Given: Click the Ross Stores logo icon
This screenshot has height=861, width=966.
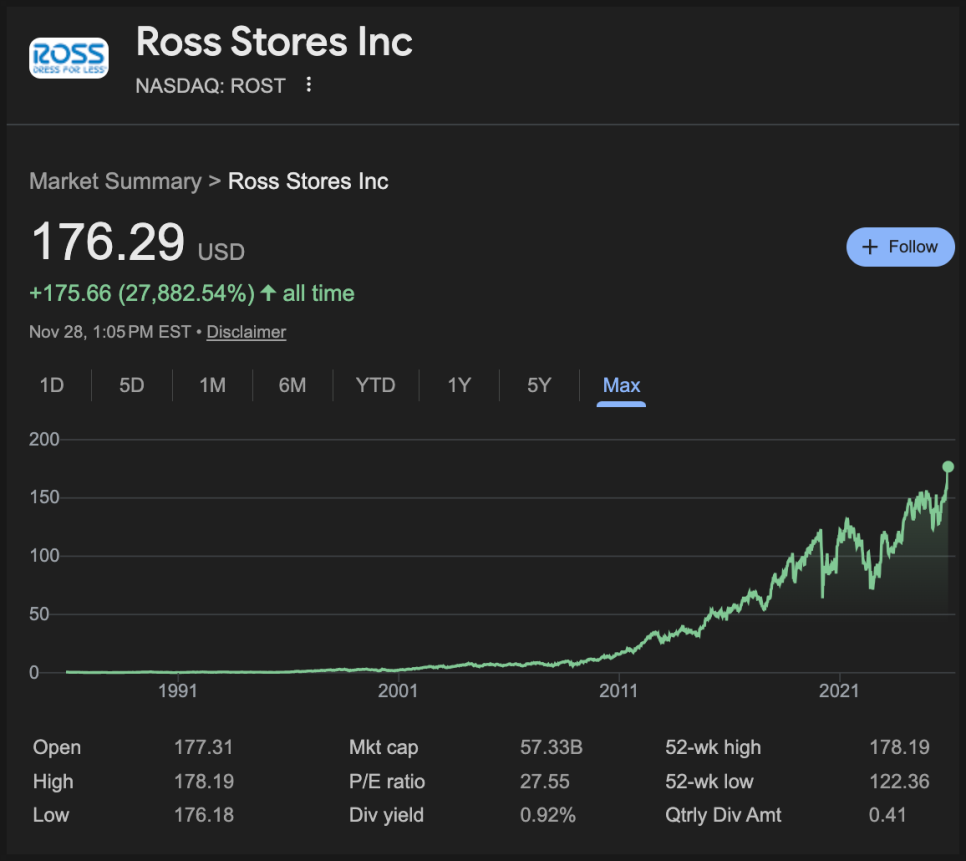Looking at the screenshot, I should [x=69, y=59].
